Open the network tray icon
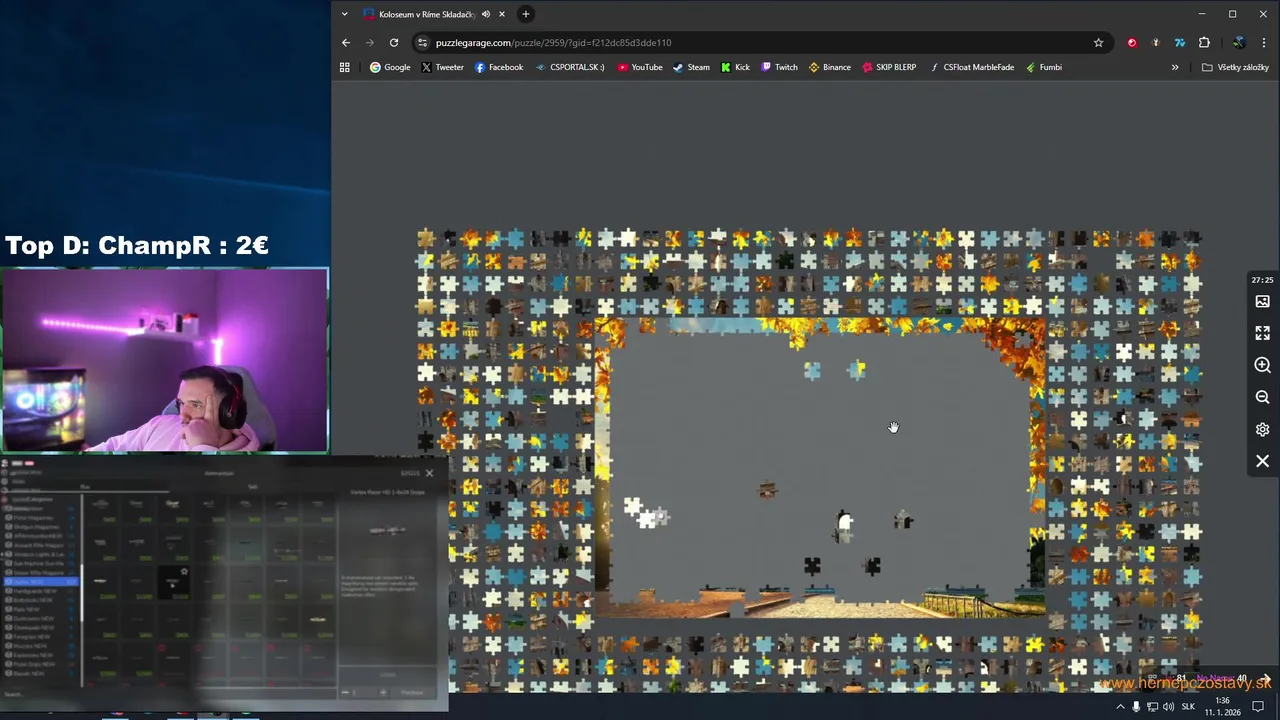The image size is (1280, 720). (x=1152, y=707)
